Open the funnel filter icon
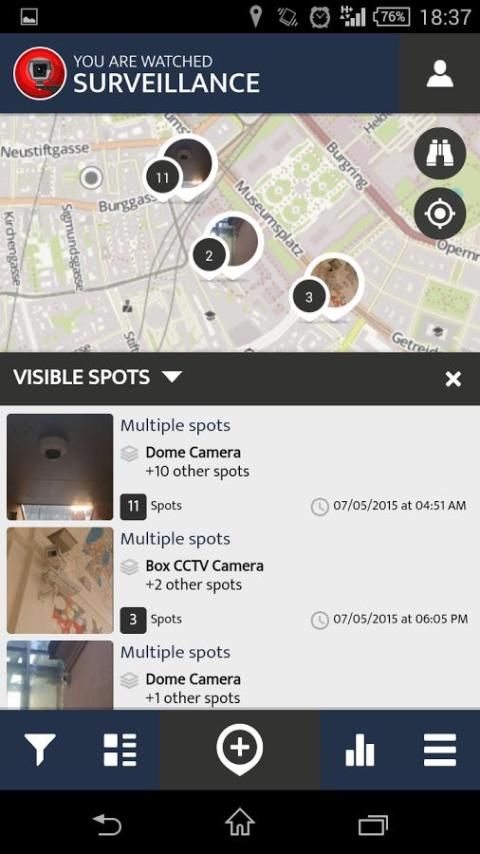Screen dimensions: 480x854 point(40,749)
